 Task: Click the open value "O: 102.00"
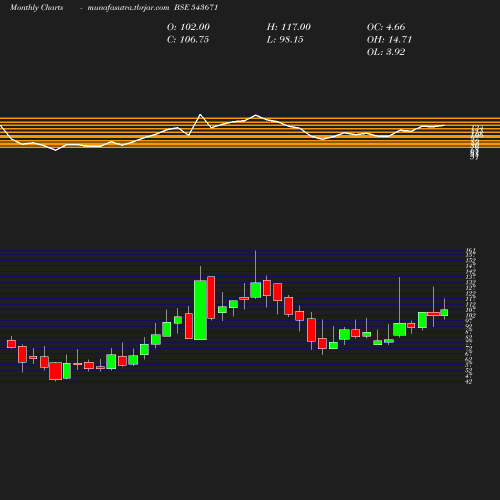pyautogui.click(x=188, y=27)
